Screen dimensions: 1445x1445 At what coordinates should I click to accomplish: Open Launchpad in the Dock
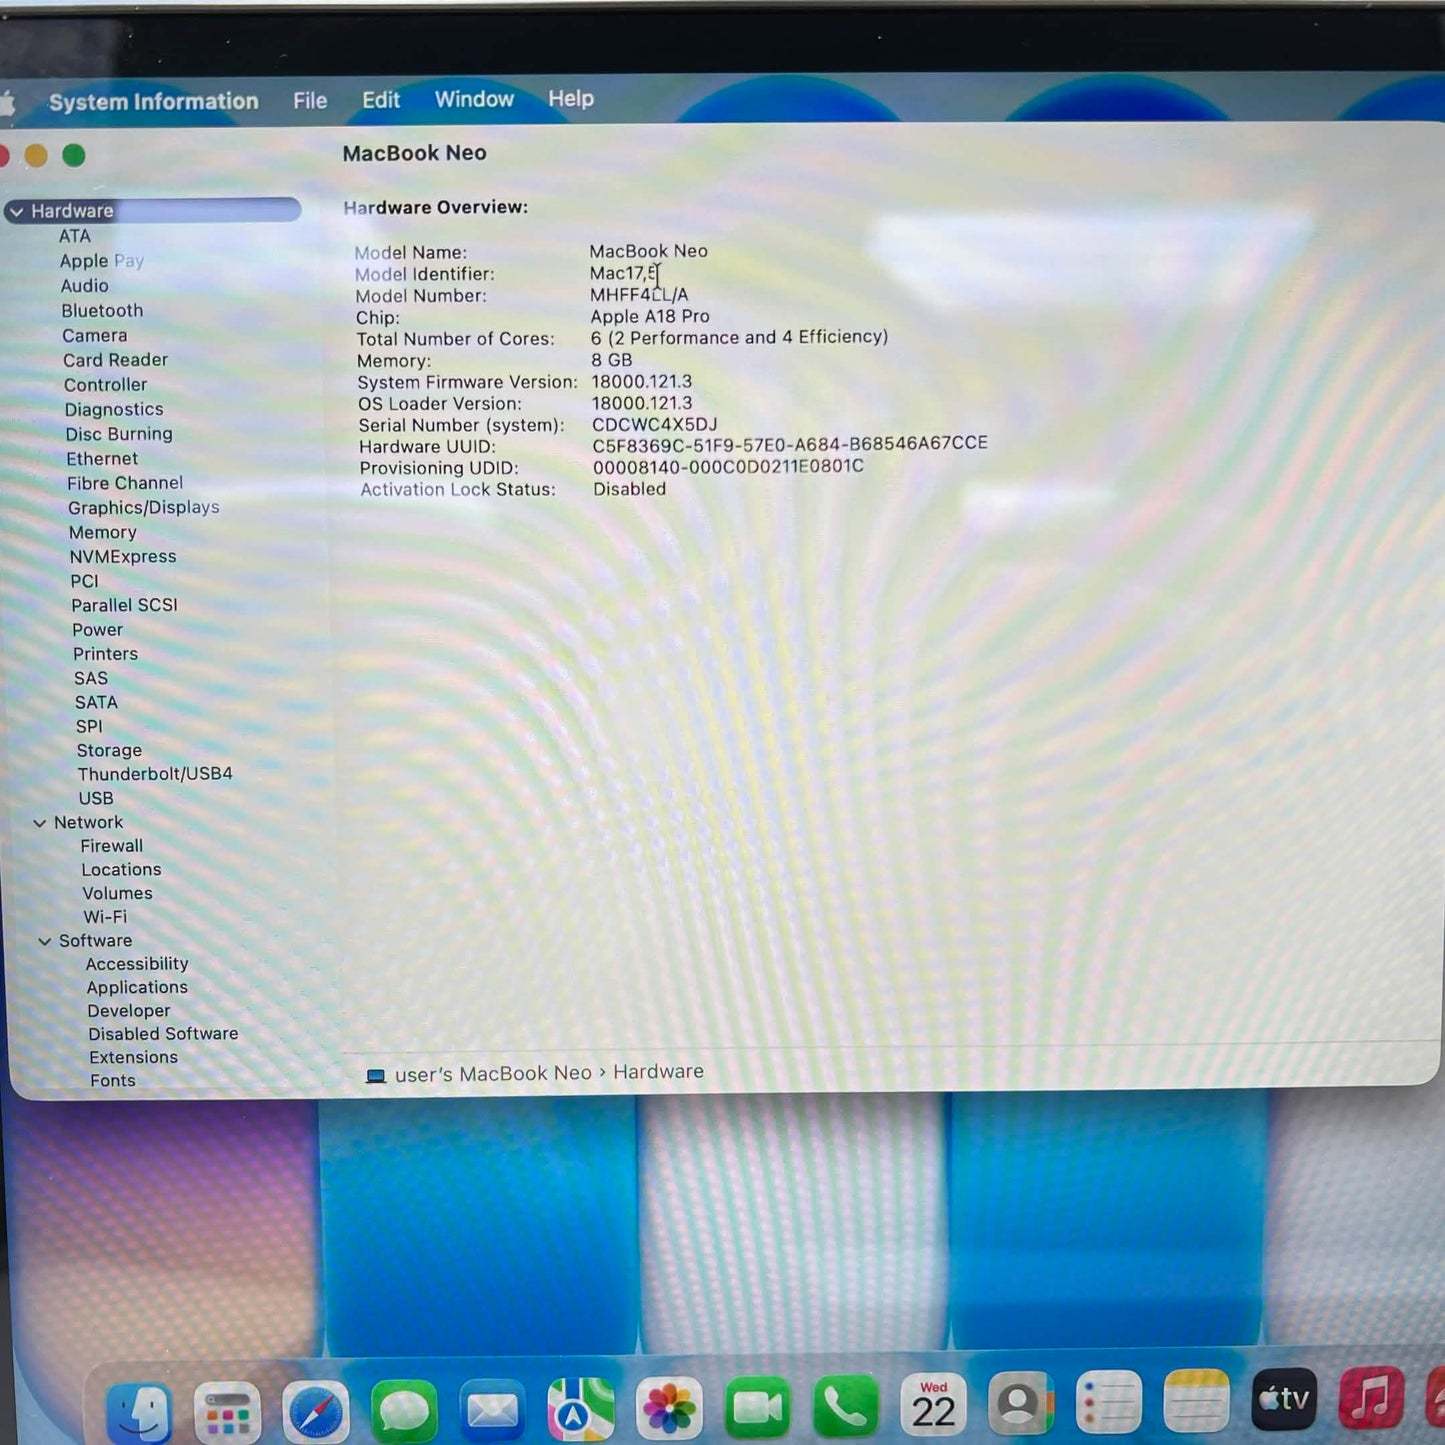228,1413
